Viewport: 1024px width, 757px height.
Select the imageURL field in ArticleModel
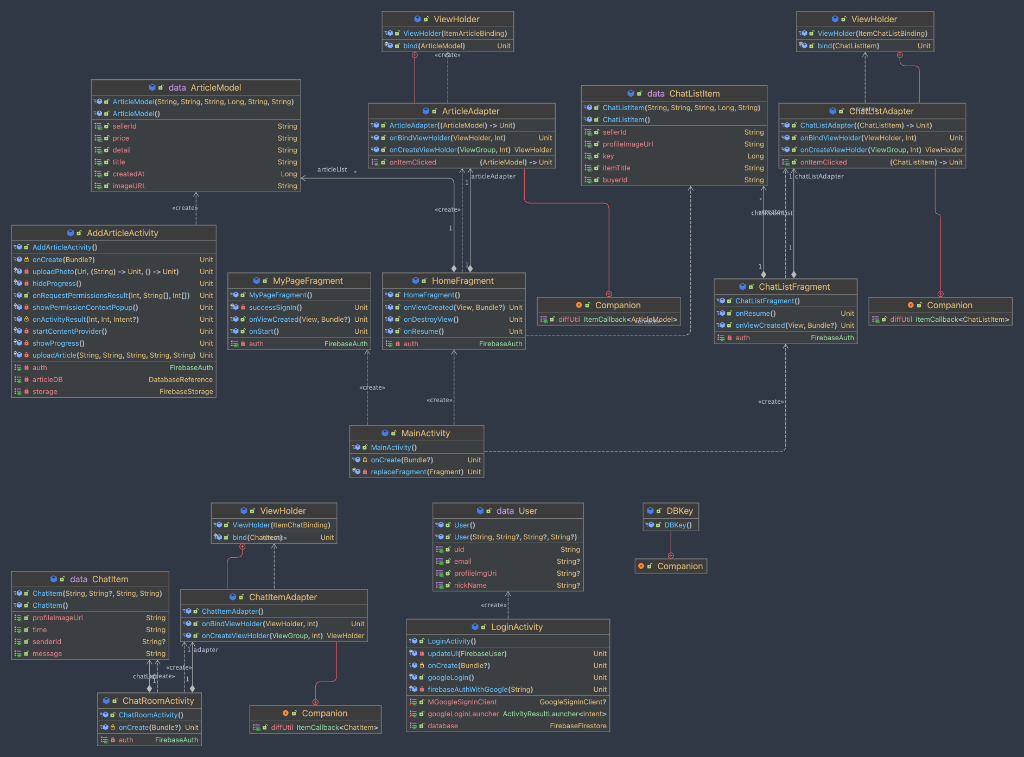click(196, 186)
